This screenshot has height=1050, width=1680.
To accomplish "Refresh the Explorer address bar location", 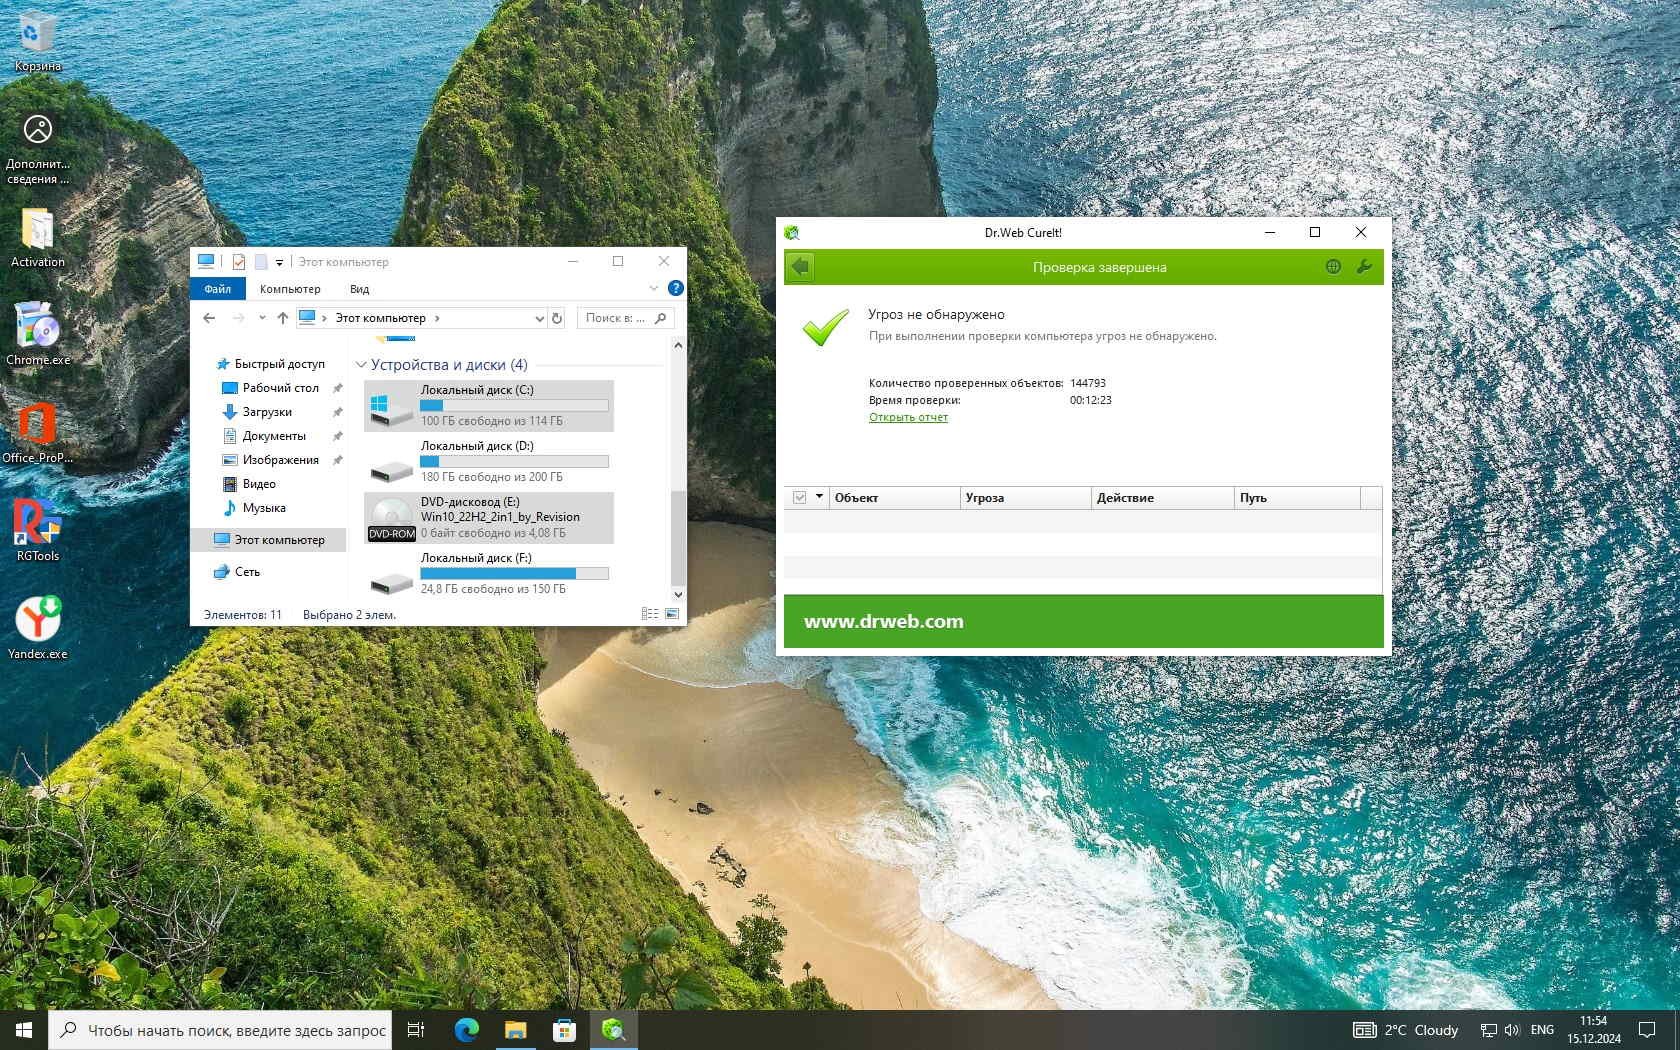I will tap(557, 318).
